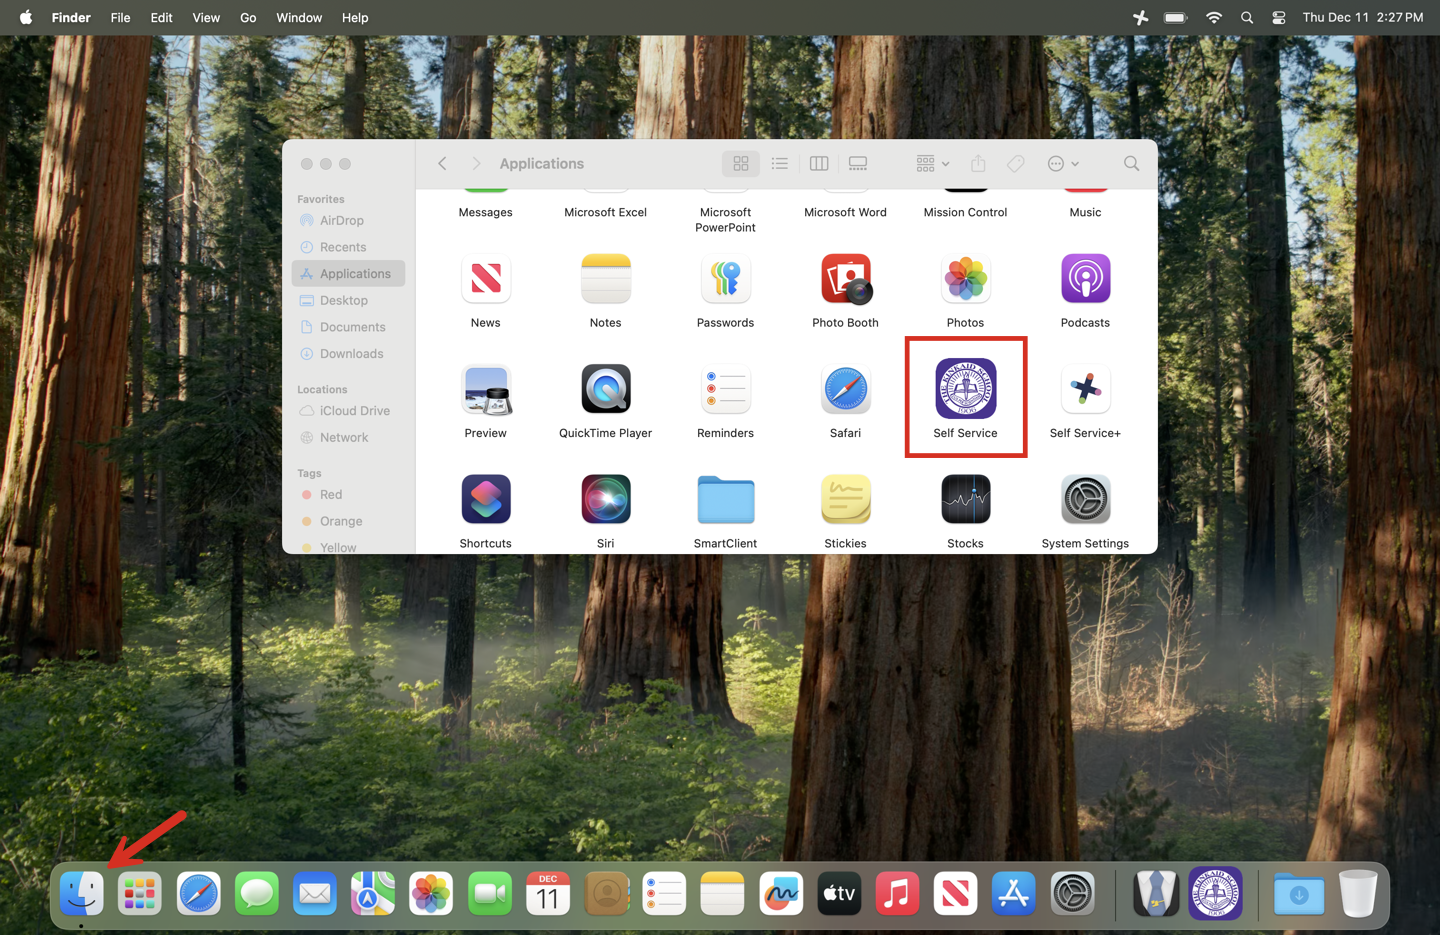The height and width of the screenshot is (935, 1440).
Task: Select the Passwords app icon
Action: pyautogui.click(x=726, y=279)
